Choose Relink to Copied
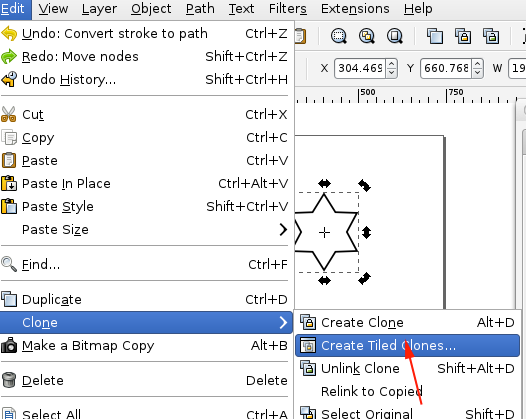The height and width of the screenshot is (419, 526). (407, 391)
